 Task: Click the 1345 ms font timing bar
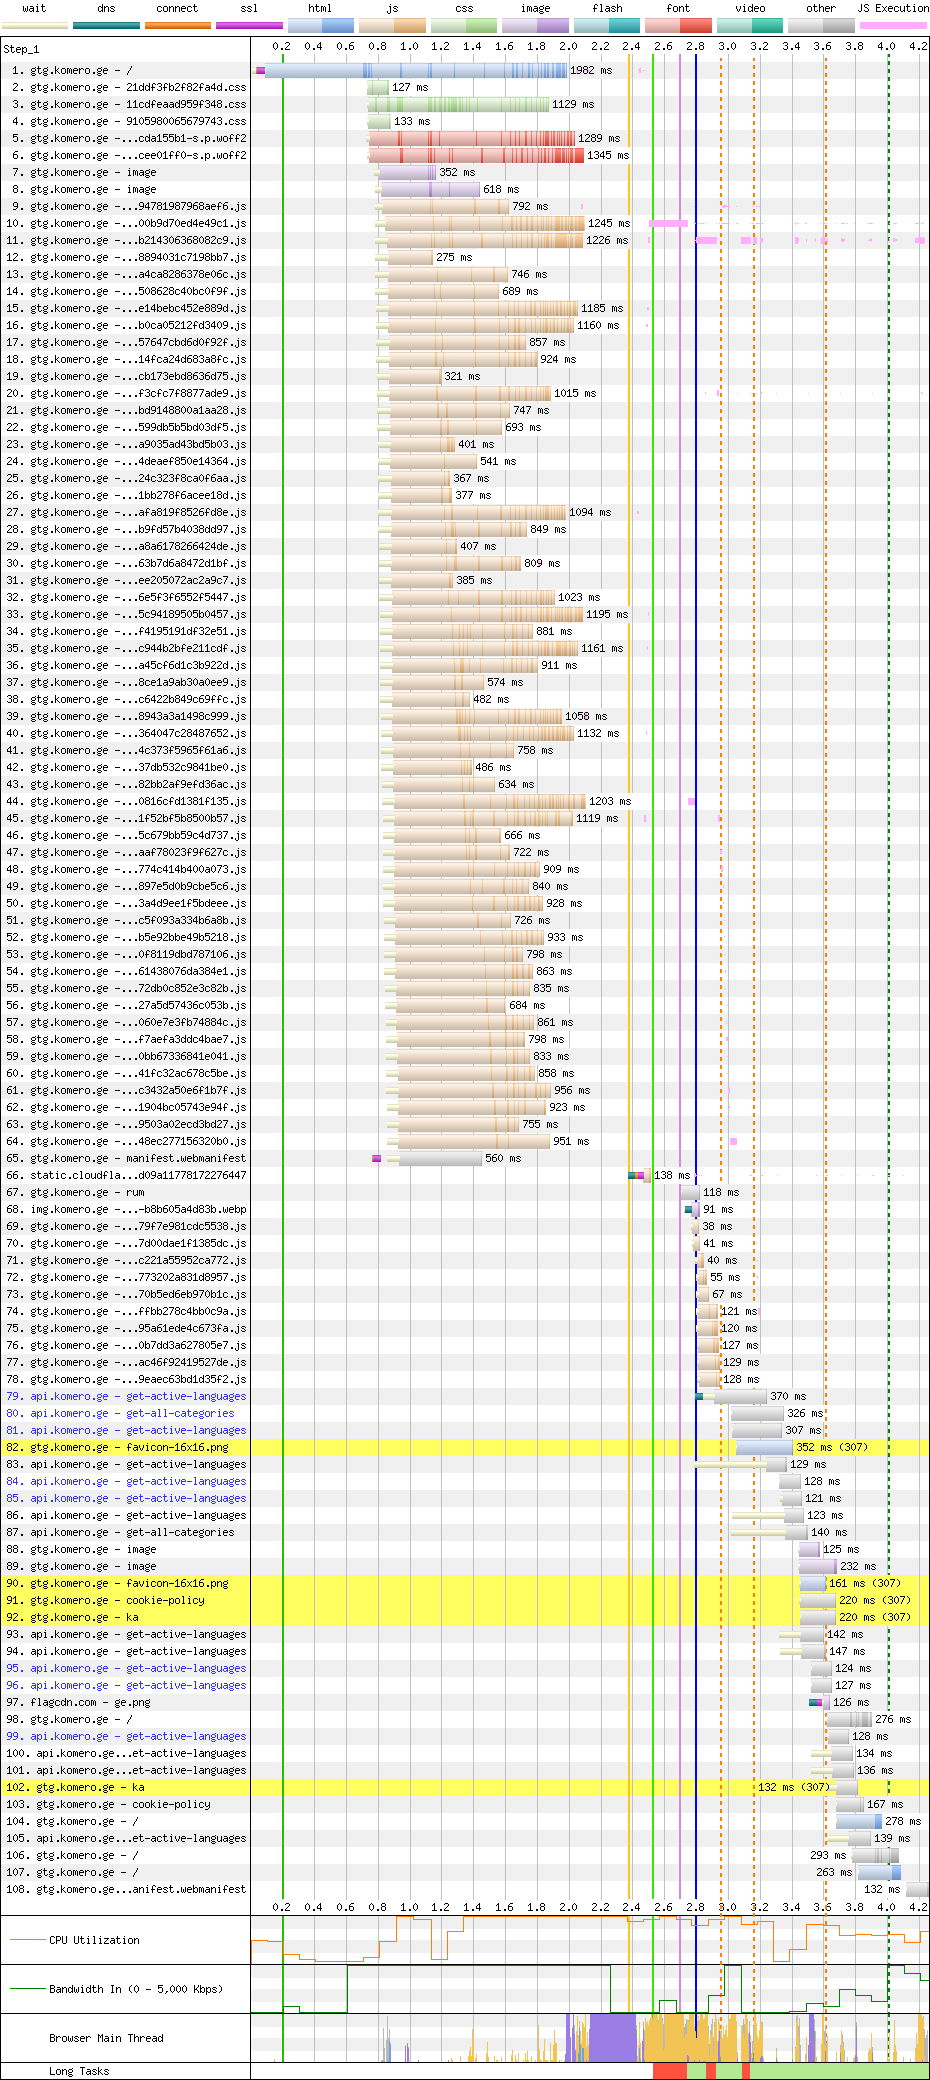tap(477, 156)
